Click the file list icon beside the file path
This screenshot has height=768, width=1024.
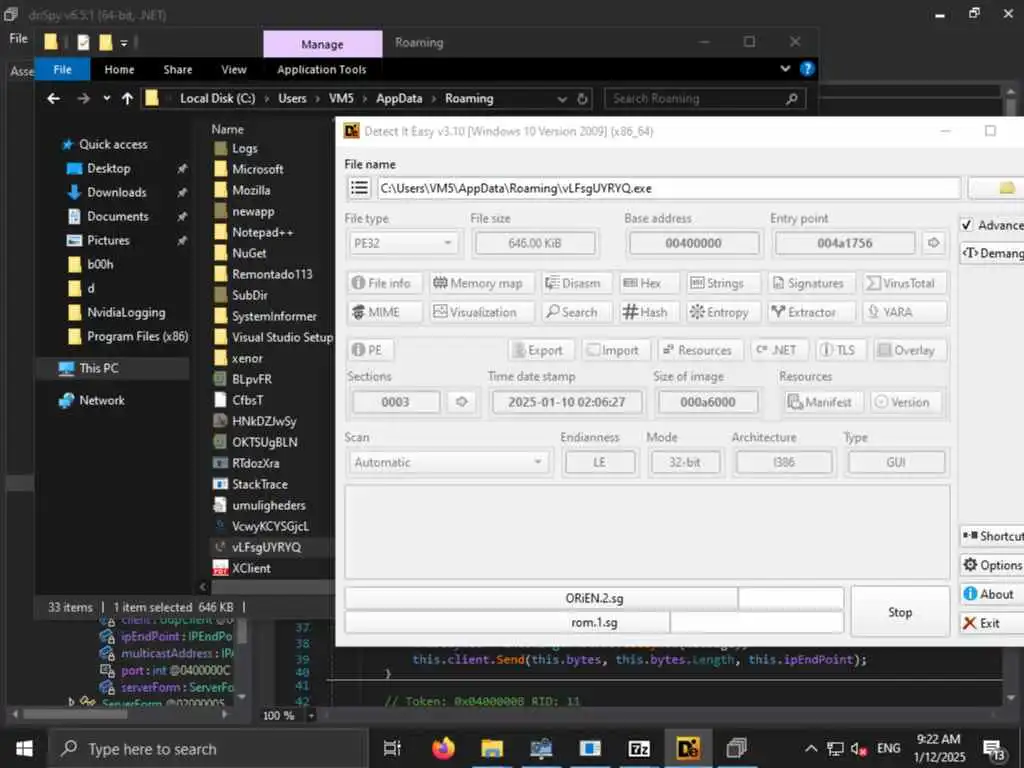click(359, 188)
